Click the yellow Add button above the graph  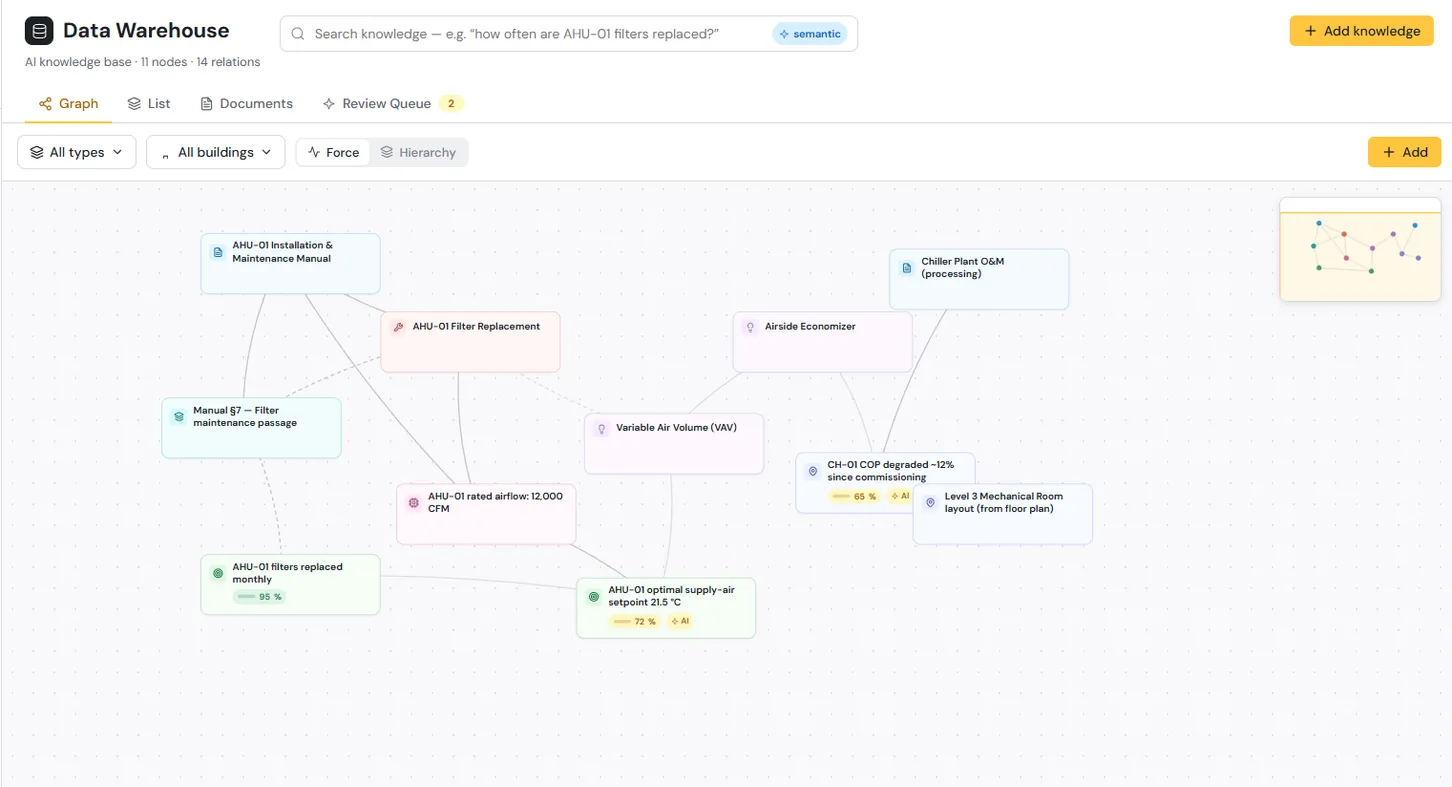coord(1405,152)
